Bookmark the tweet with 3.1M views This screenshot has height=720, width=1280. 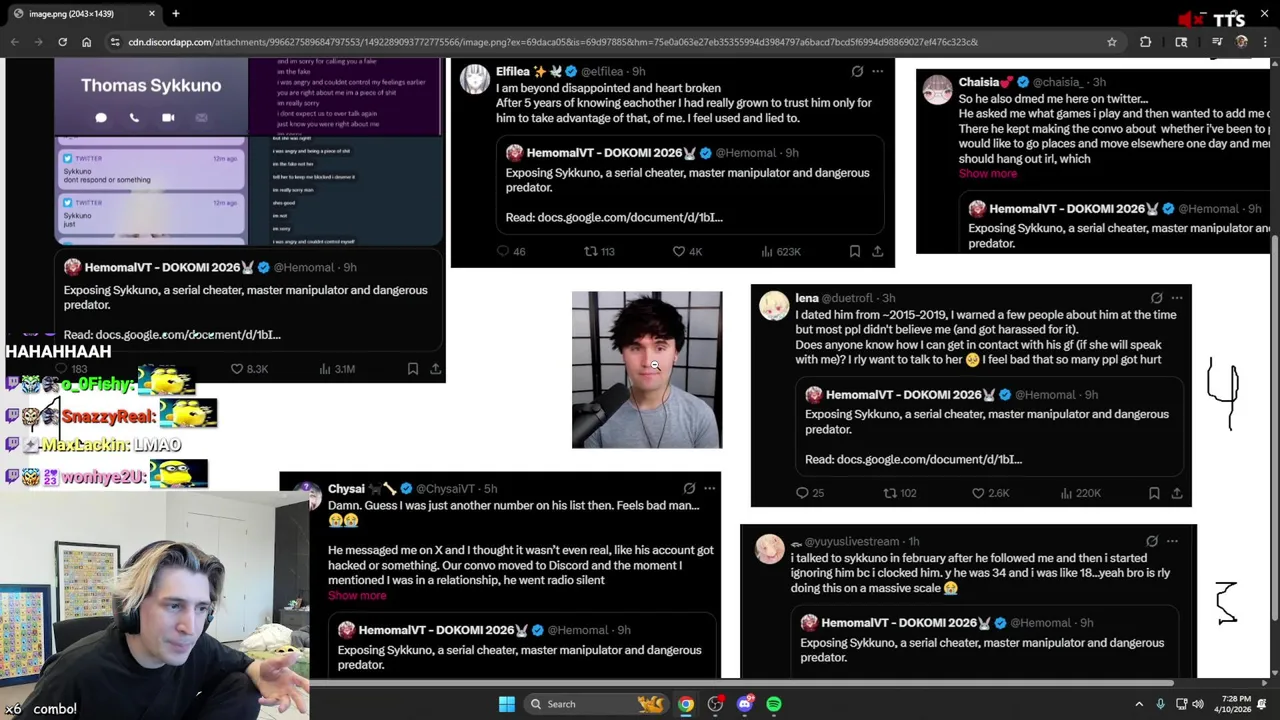coord(413,369)
